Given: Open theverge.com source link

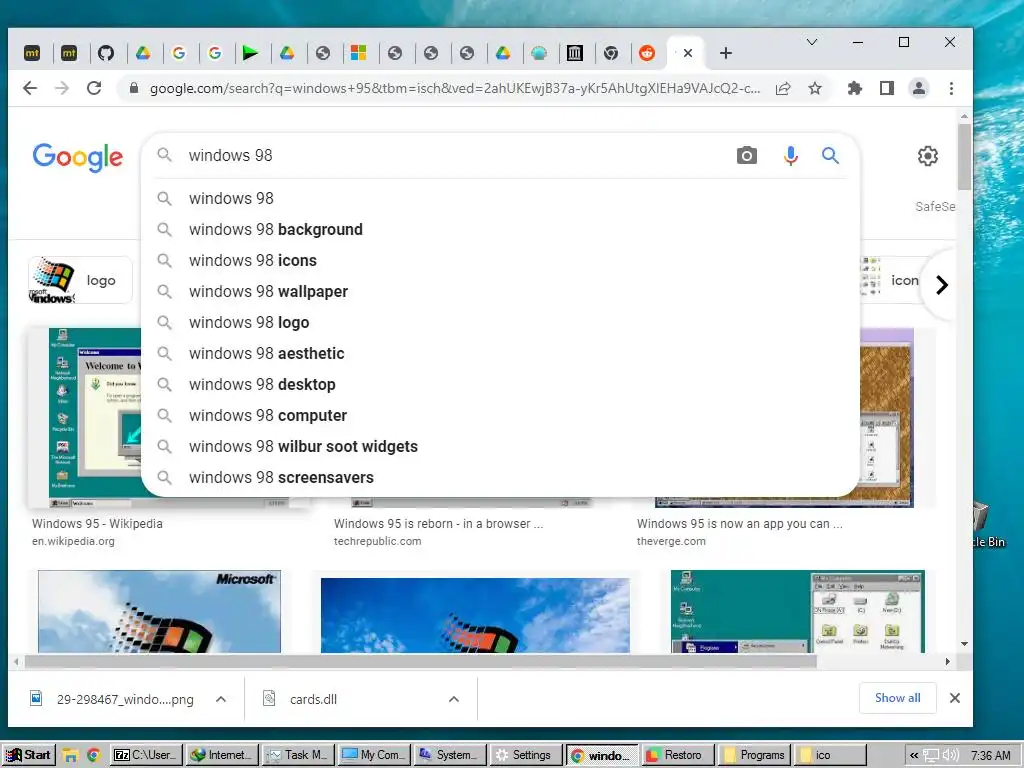Looking at the screenshot, I should 671,541.
